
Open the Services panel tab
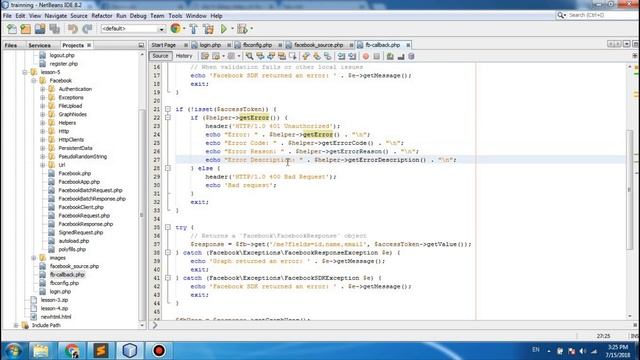click(40, 45)
